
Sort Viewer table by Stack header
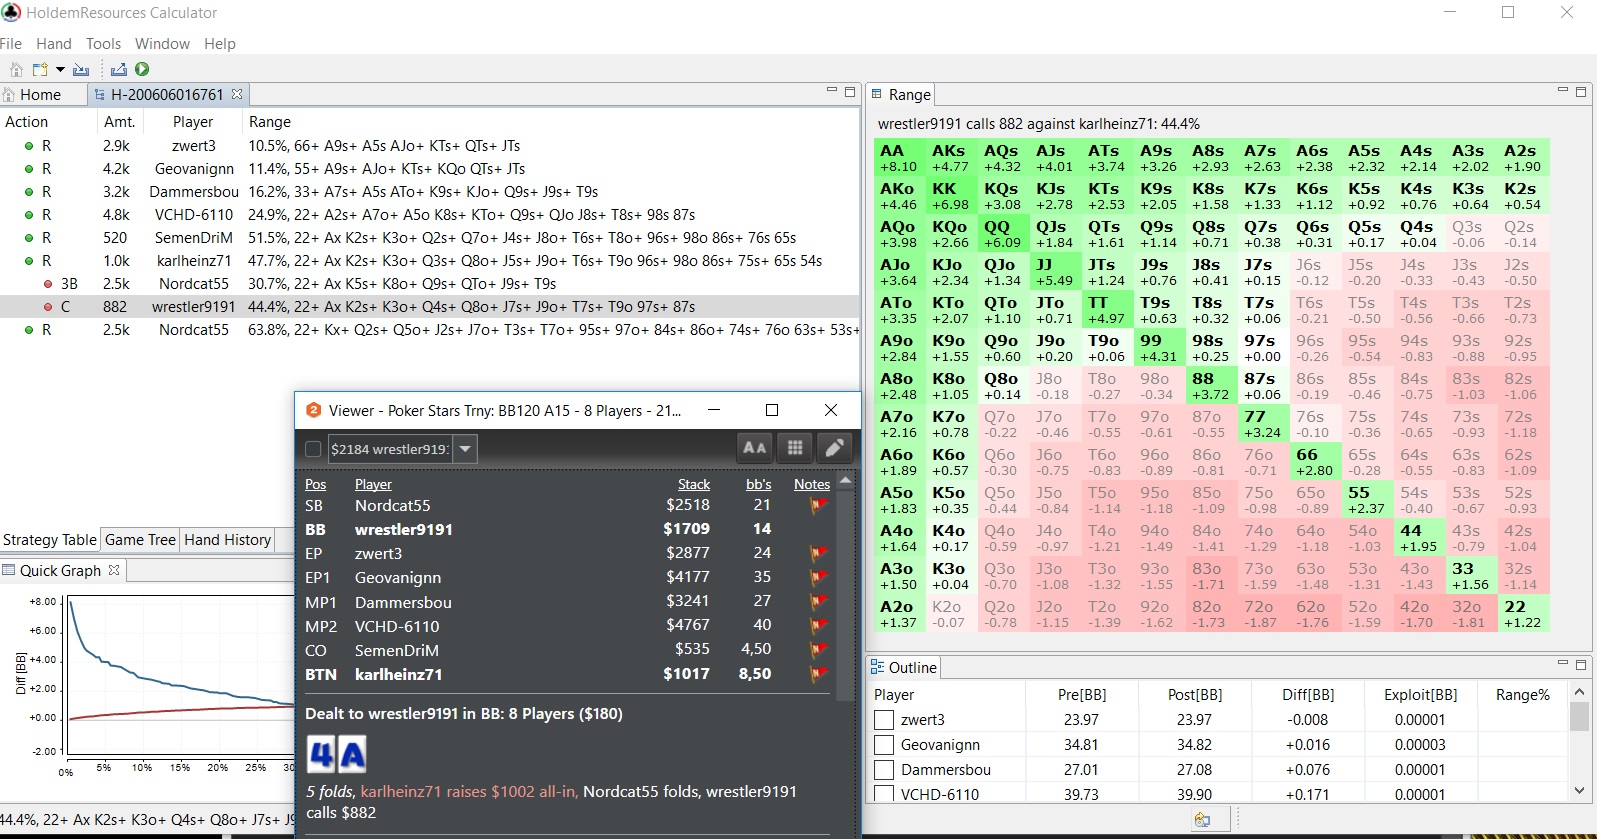point(694,484)
